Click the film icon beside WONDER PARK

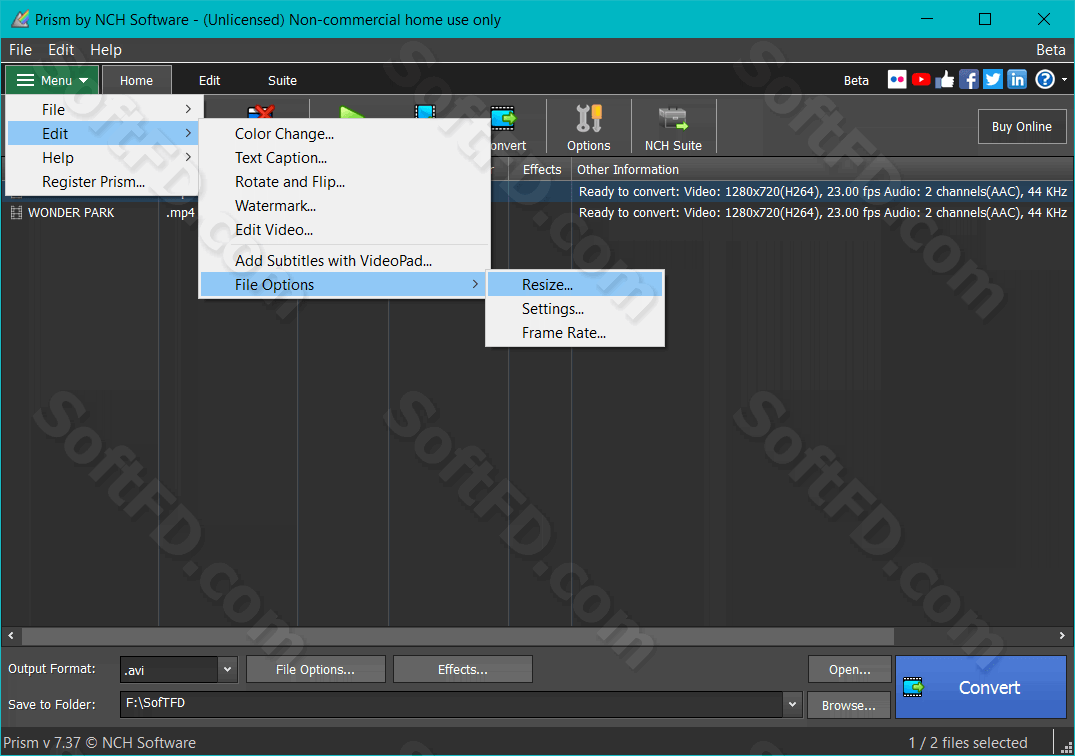[x=16, y=212]
